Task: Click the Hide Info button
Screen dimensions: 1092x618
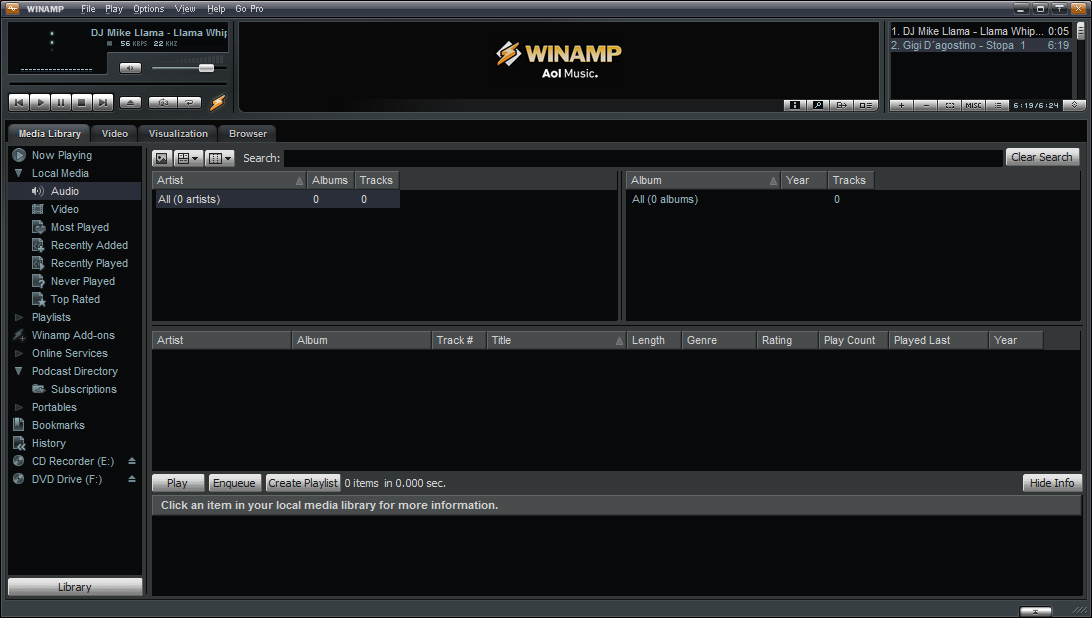Action: 1052,483
